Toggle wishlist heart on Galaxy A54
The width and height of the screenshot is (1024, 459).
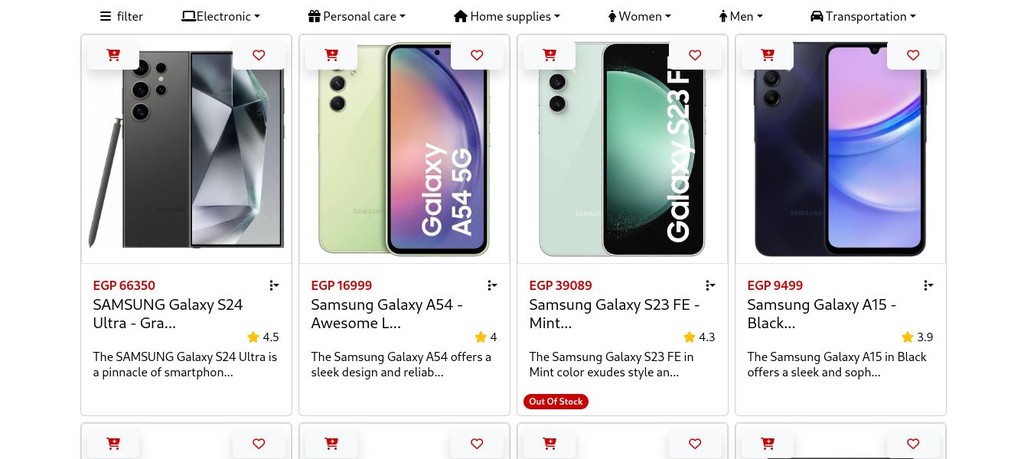tap(477, 55)
